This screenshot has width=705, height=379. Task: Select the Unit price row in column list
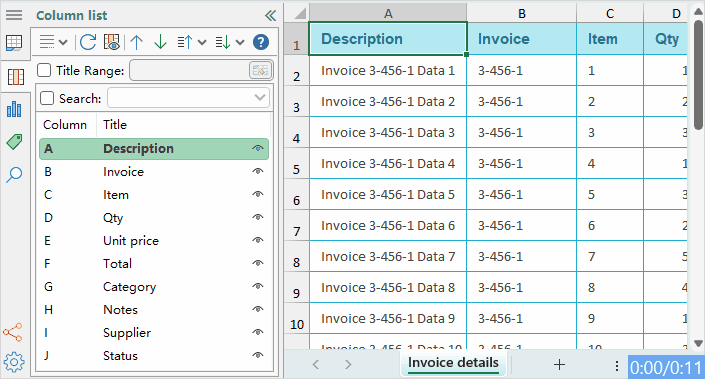coord(154,241)
